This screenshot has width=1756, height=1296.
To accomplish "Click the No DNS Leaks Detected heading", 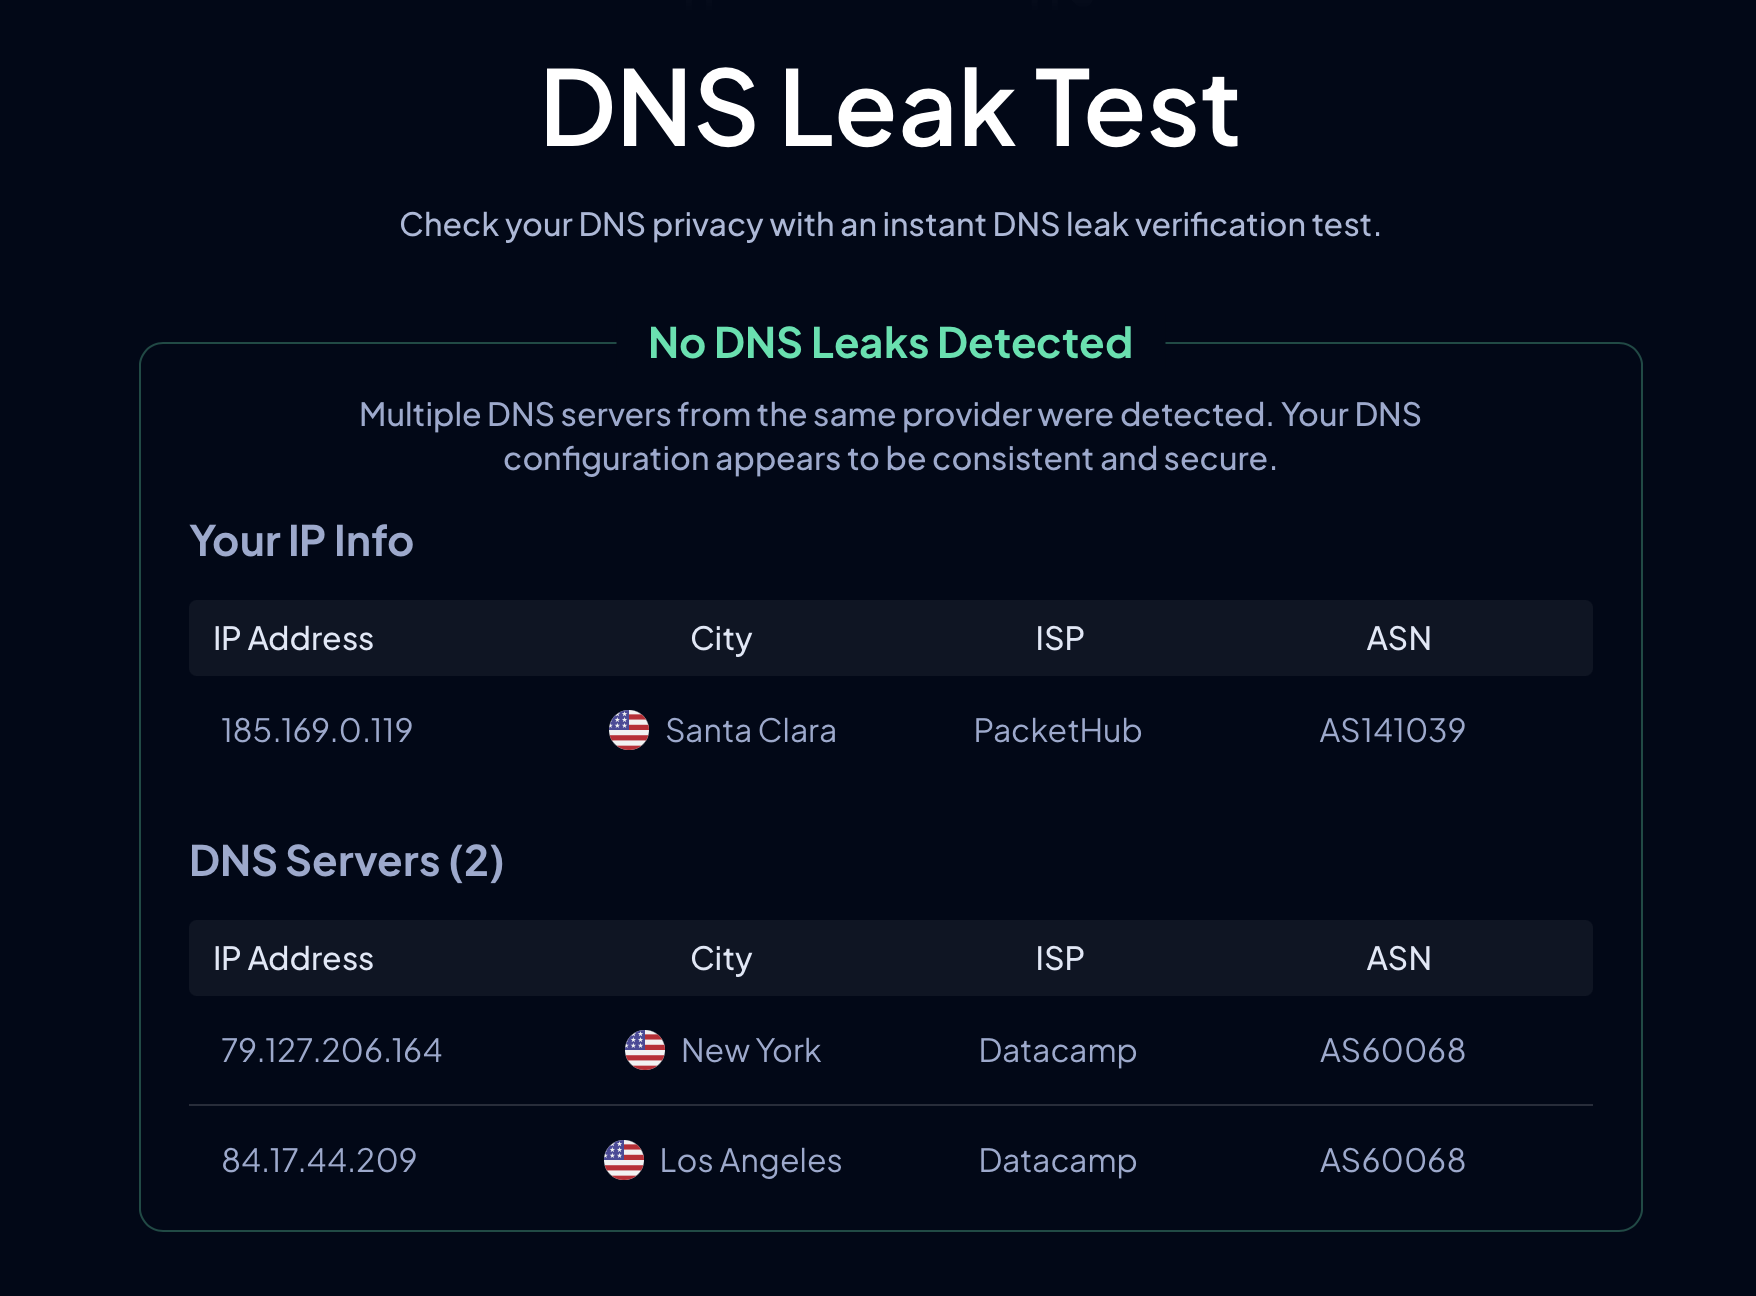I will pos(890,343).
